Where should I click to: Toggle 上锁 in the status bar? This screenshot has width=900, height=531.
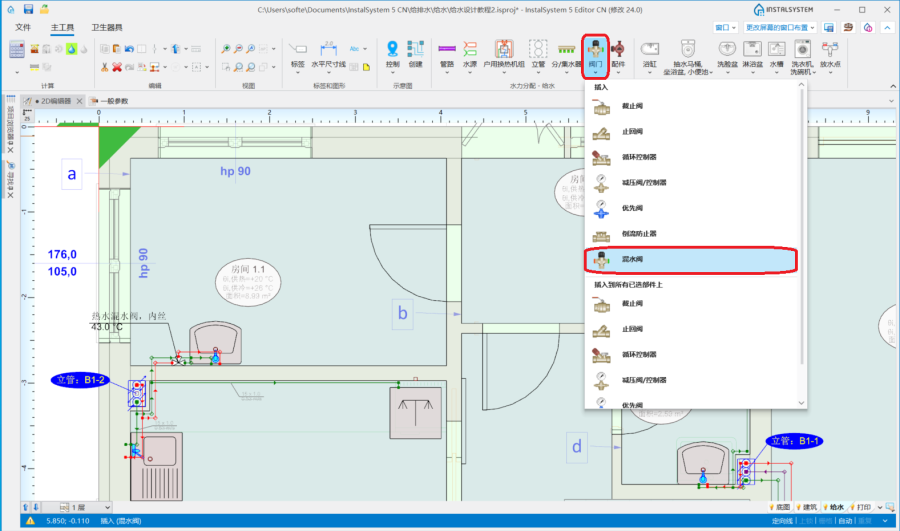click(x=806, y=521)
